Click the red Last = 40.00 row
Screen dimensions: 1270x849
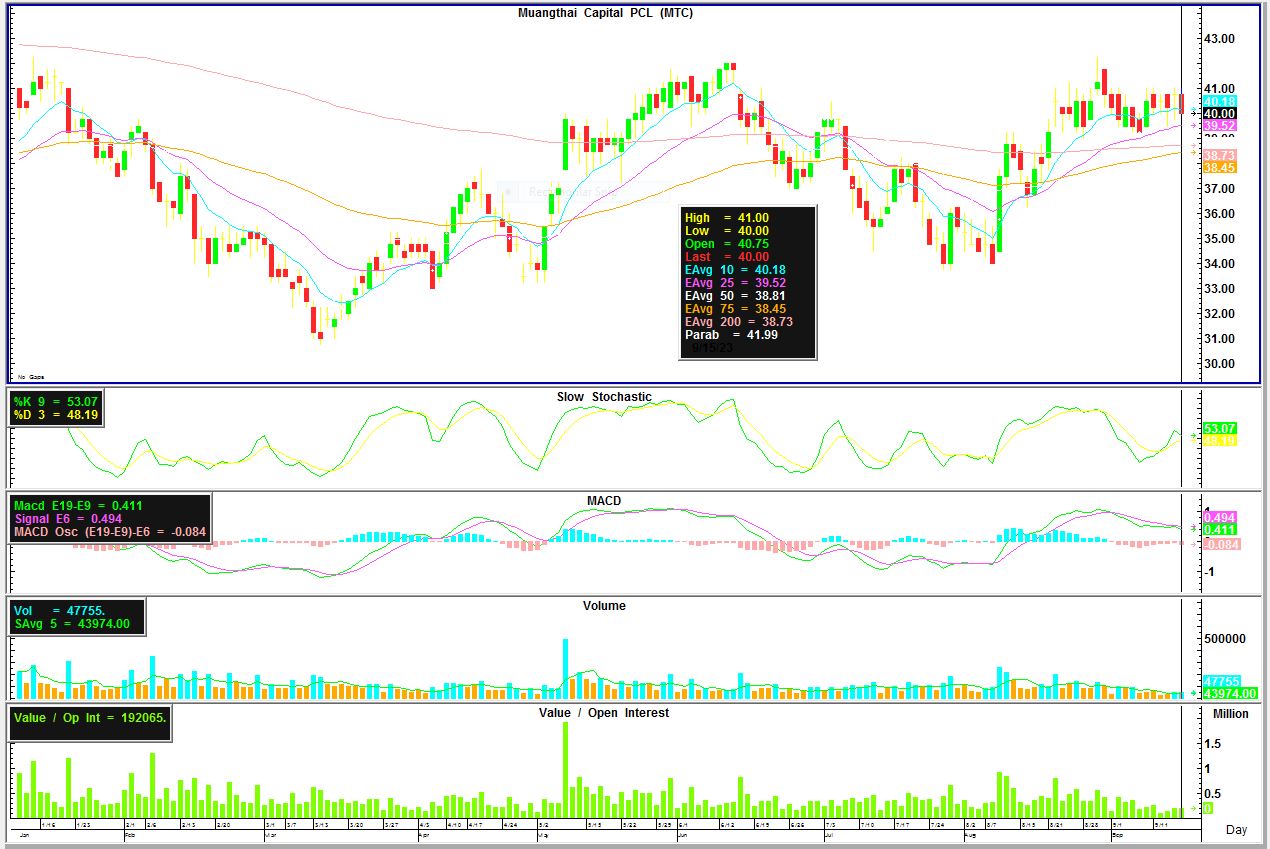click(x=726, y=257)
